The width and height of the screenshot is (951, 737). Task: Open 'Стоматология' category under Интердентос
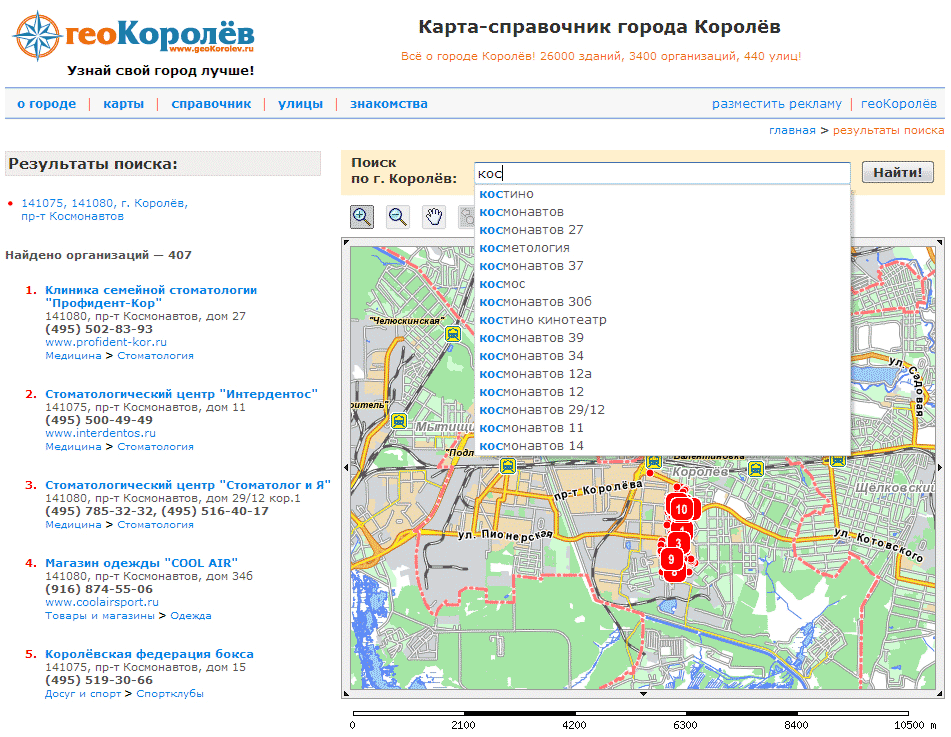(155, 446)
